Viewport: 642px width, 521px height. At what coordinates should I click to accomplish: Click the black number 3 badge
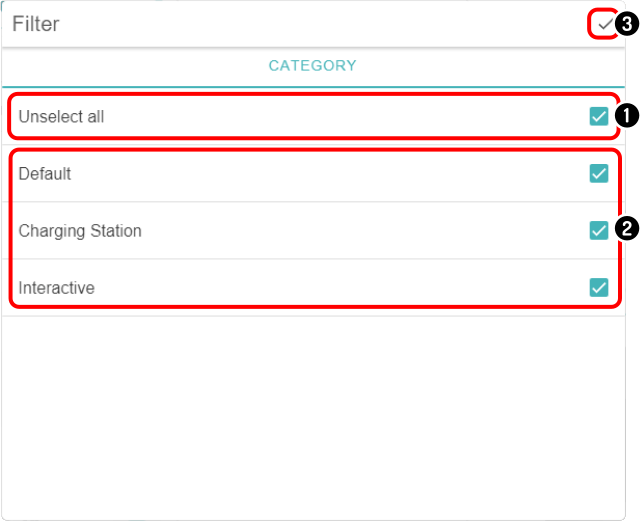pos(627,24)
